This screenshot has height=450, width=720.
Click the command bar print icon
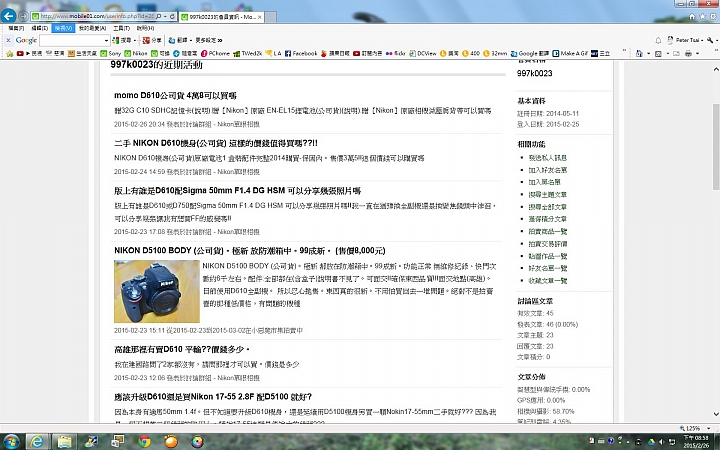click(x=688, y=53)
